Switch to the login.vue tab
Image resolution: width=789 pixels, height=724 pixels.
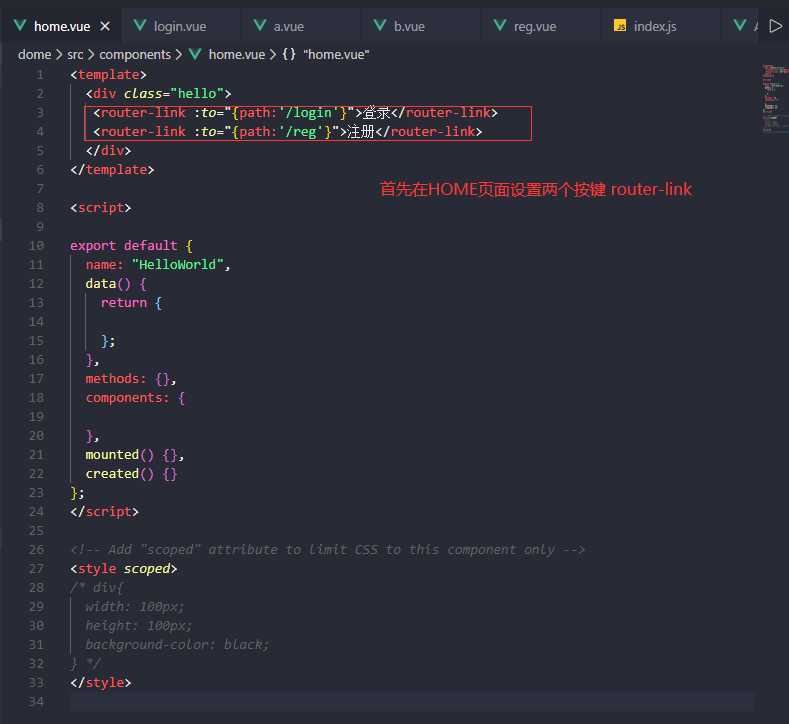coord(180,26)
